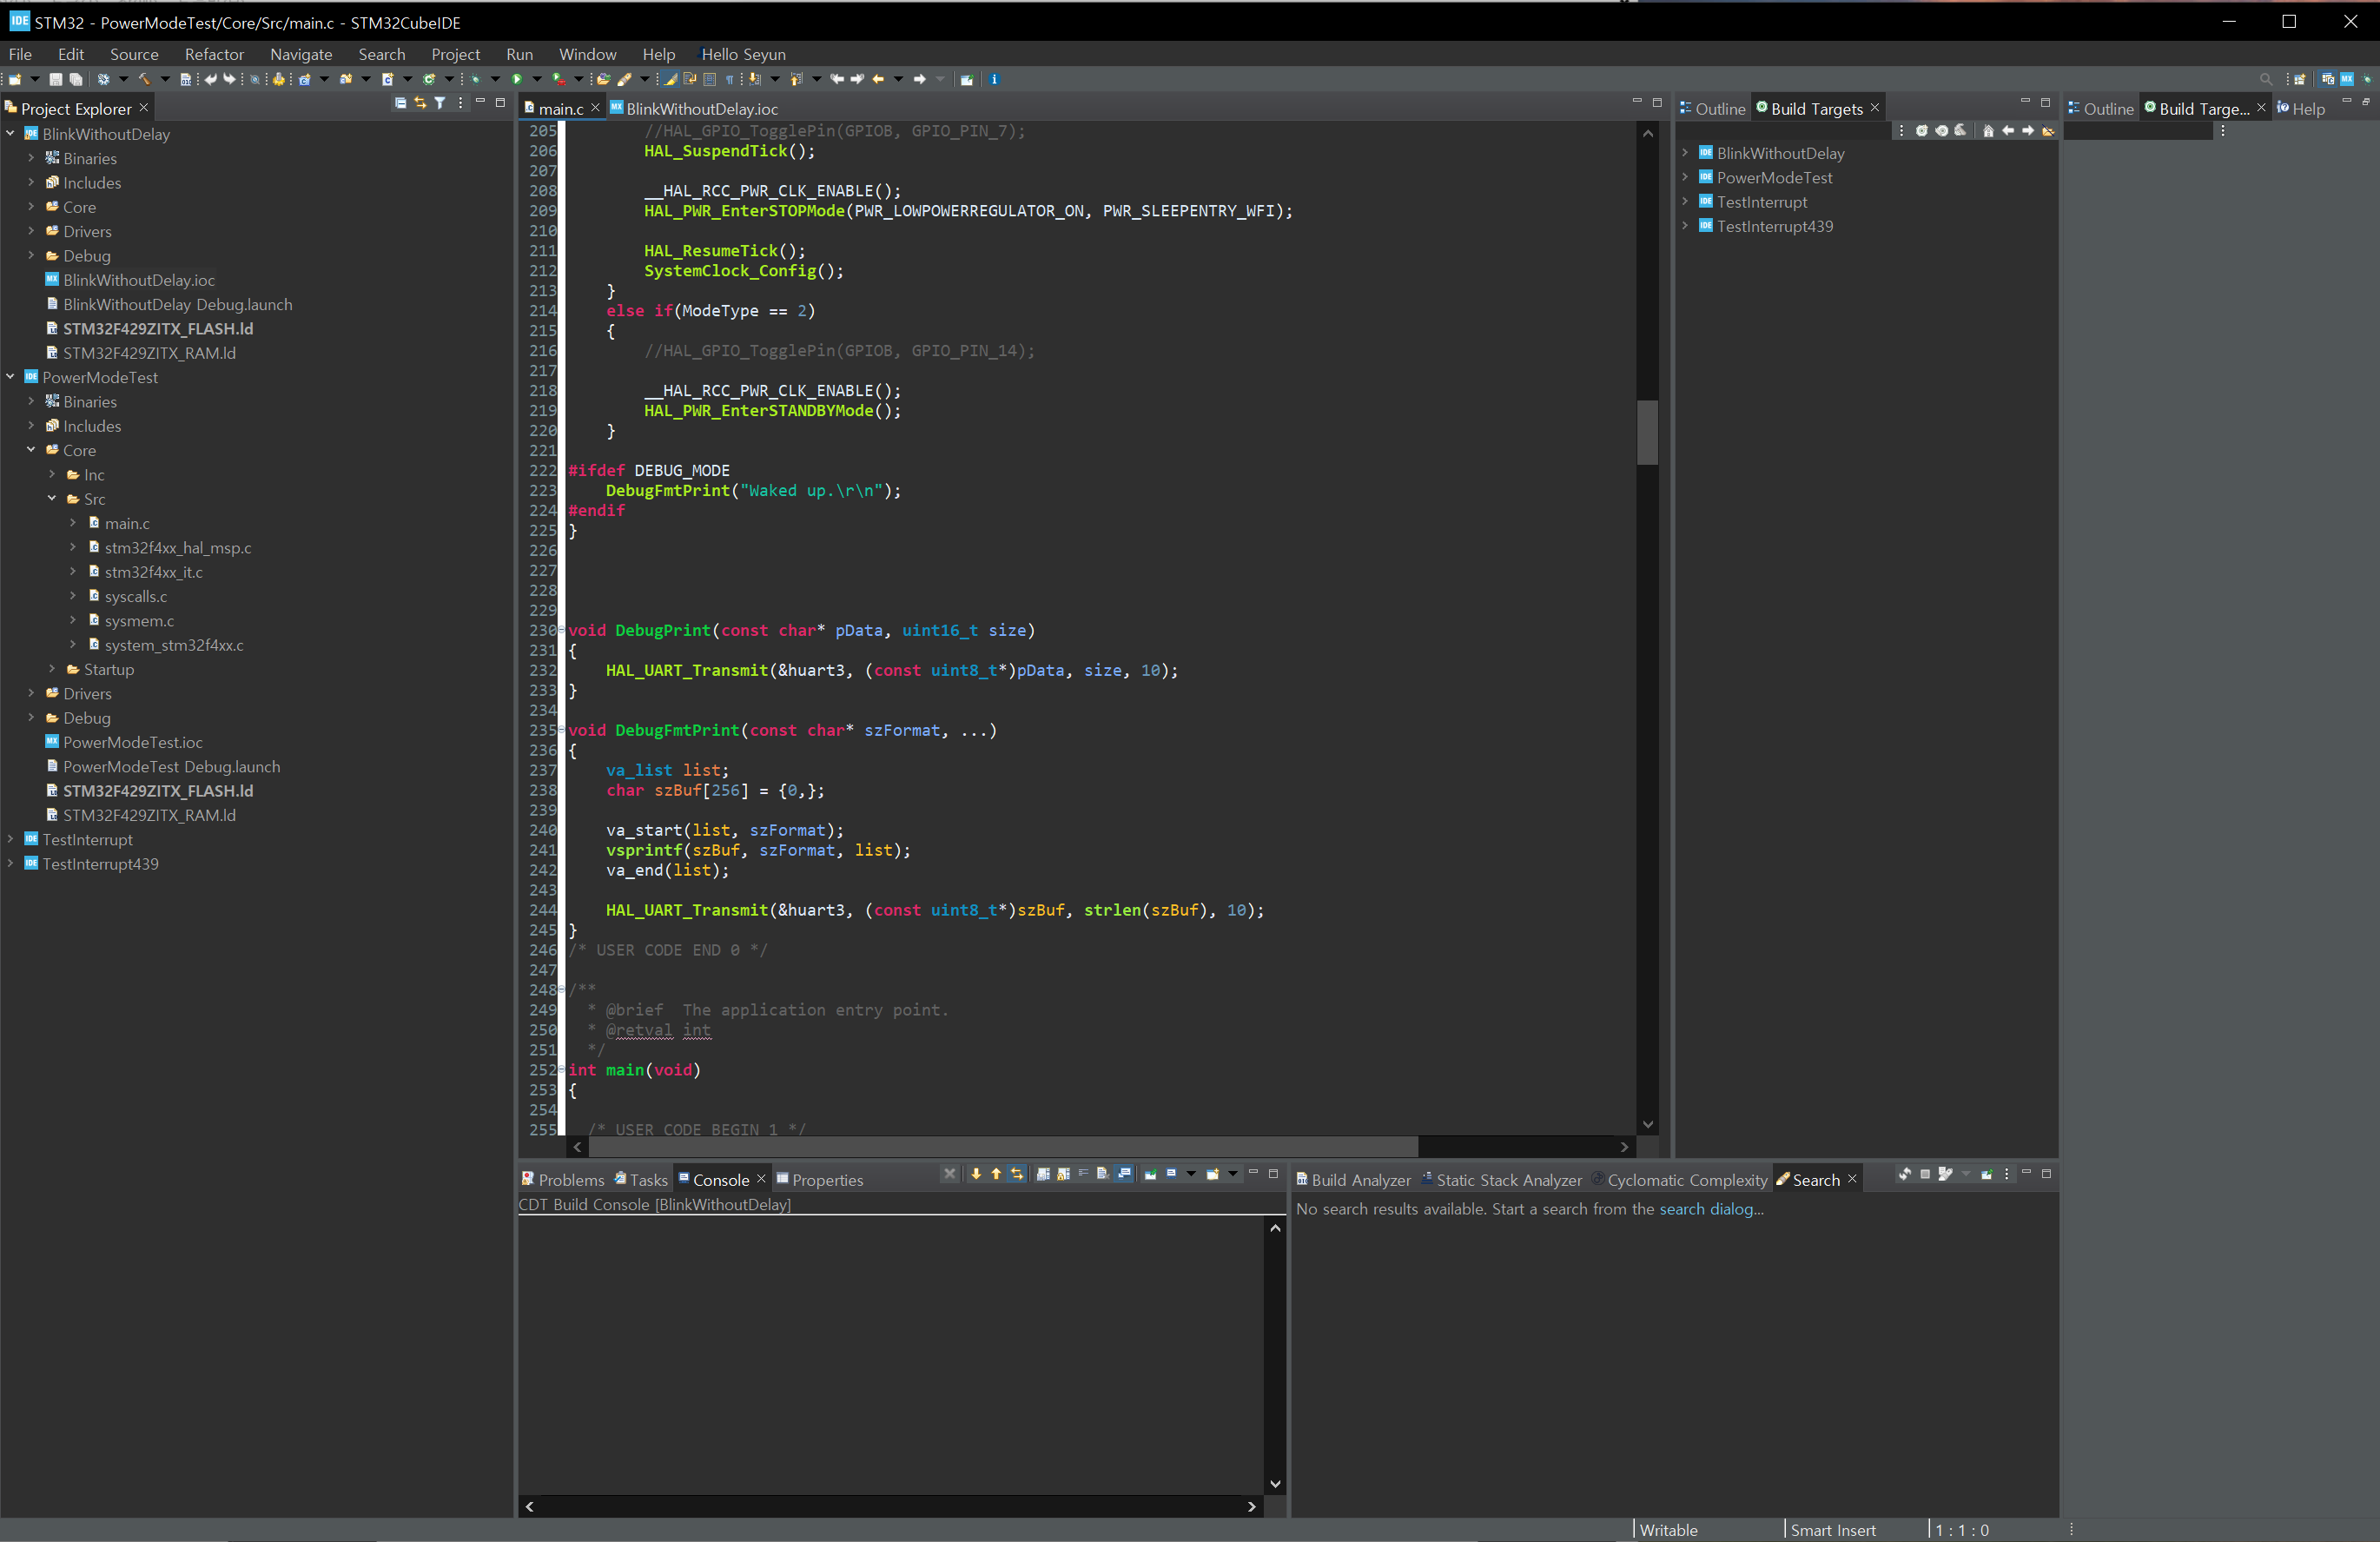Click the Filter funnel icon in the Project Explorer
2380x1542 pixels.
[x=440, y=103]
